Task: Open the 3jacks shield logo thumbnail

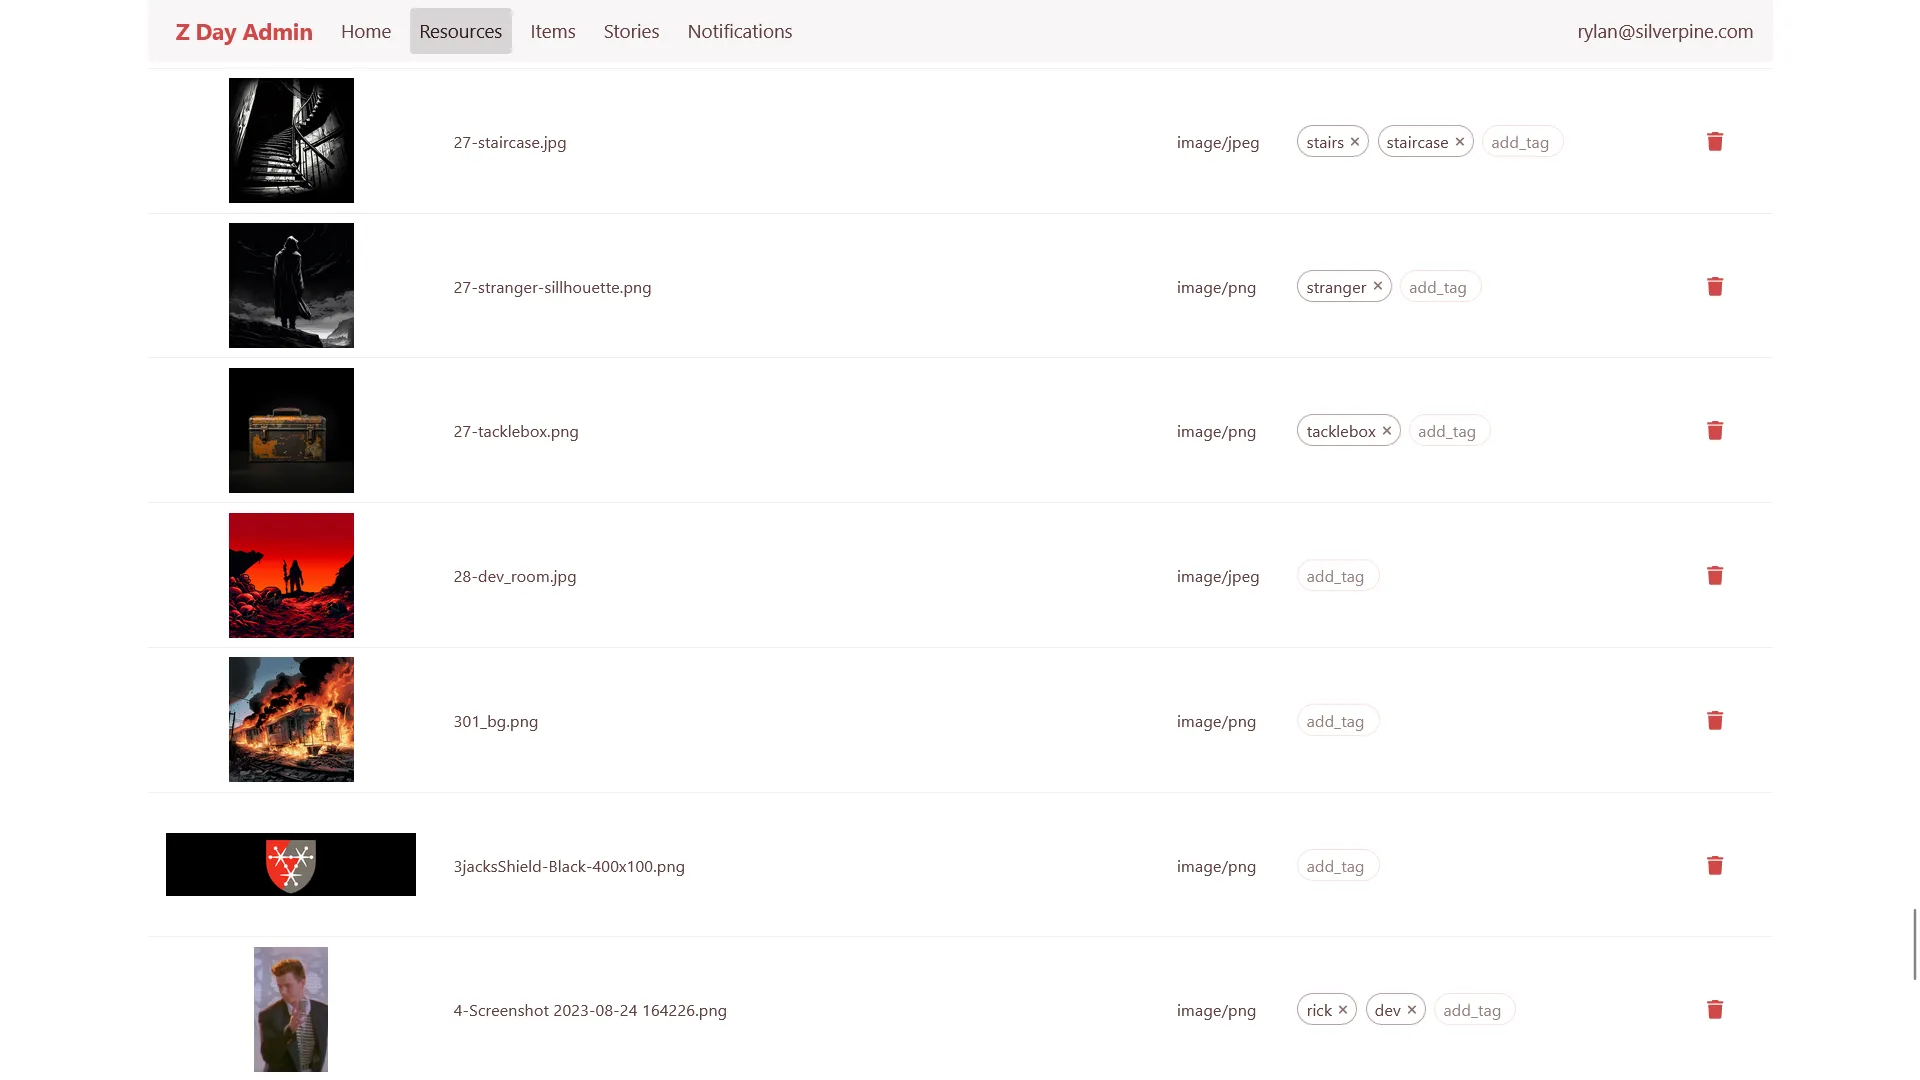Action: 291,864
